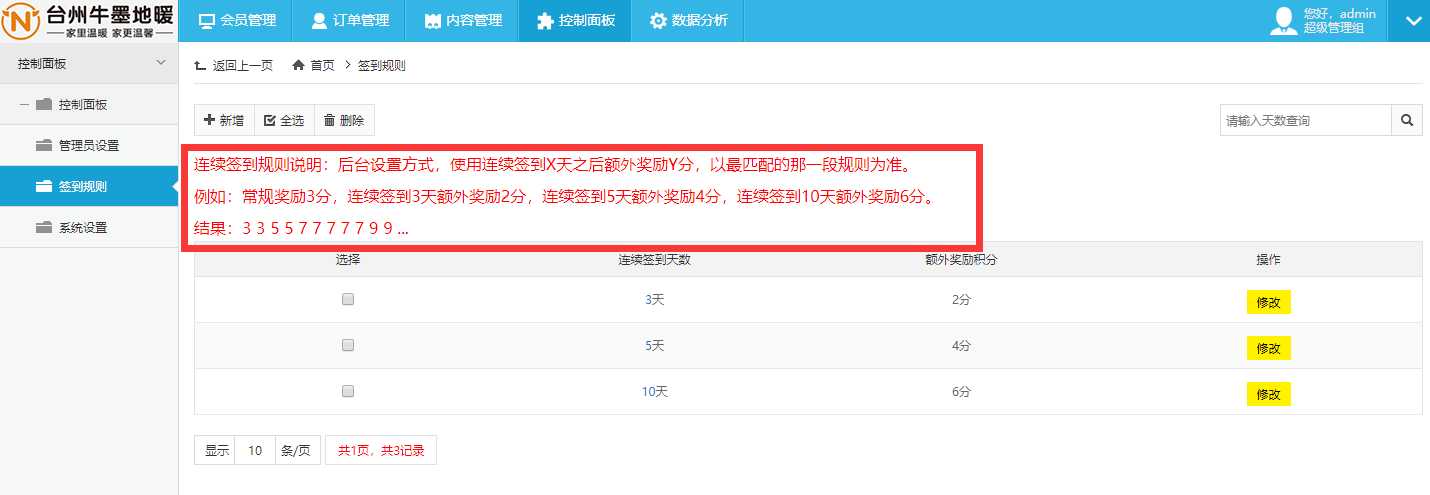1430x495 pixels.
Task: Click the puzzle icon on 控制面板 tab
Action: (x=545, y=21)
